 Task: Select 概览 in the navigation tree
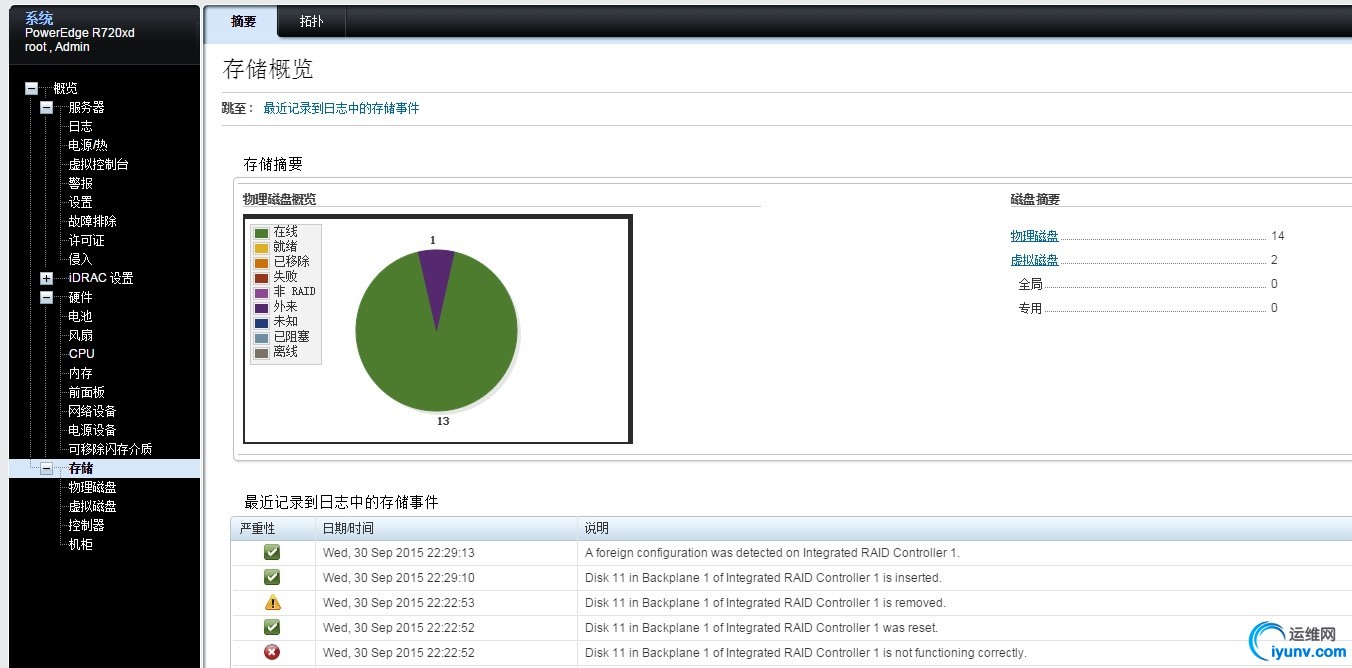pyautogui.click(x=66, y=88)
